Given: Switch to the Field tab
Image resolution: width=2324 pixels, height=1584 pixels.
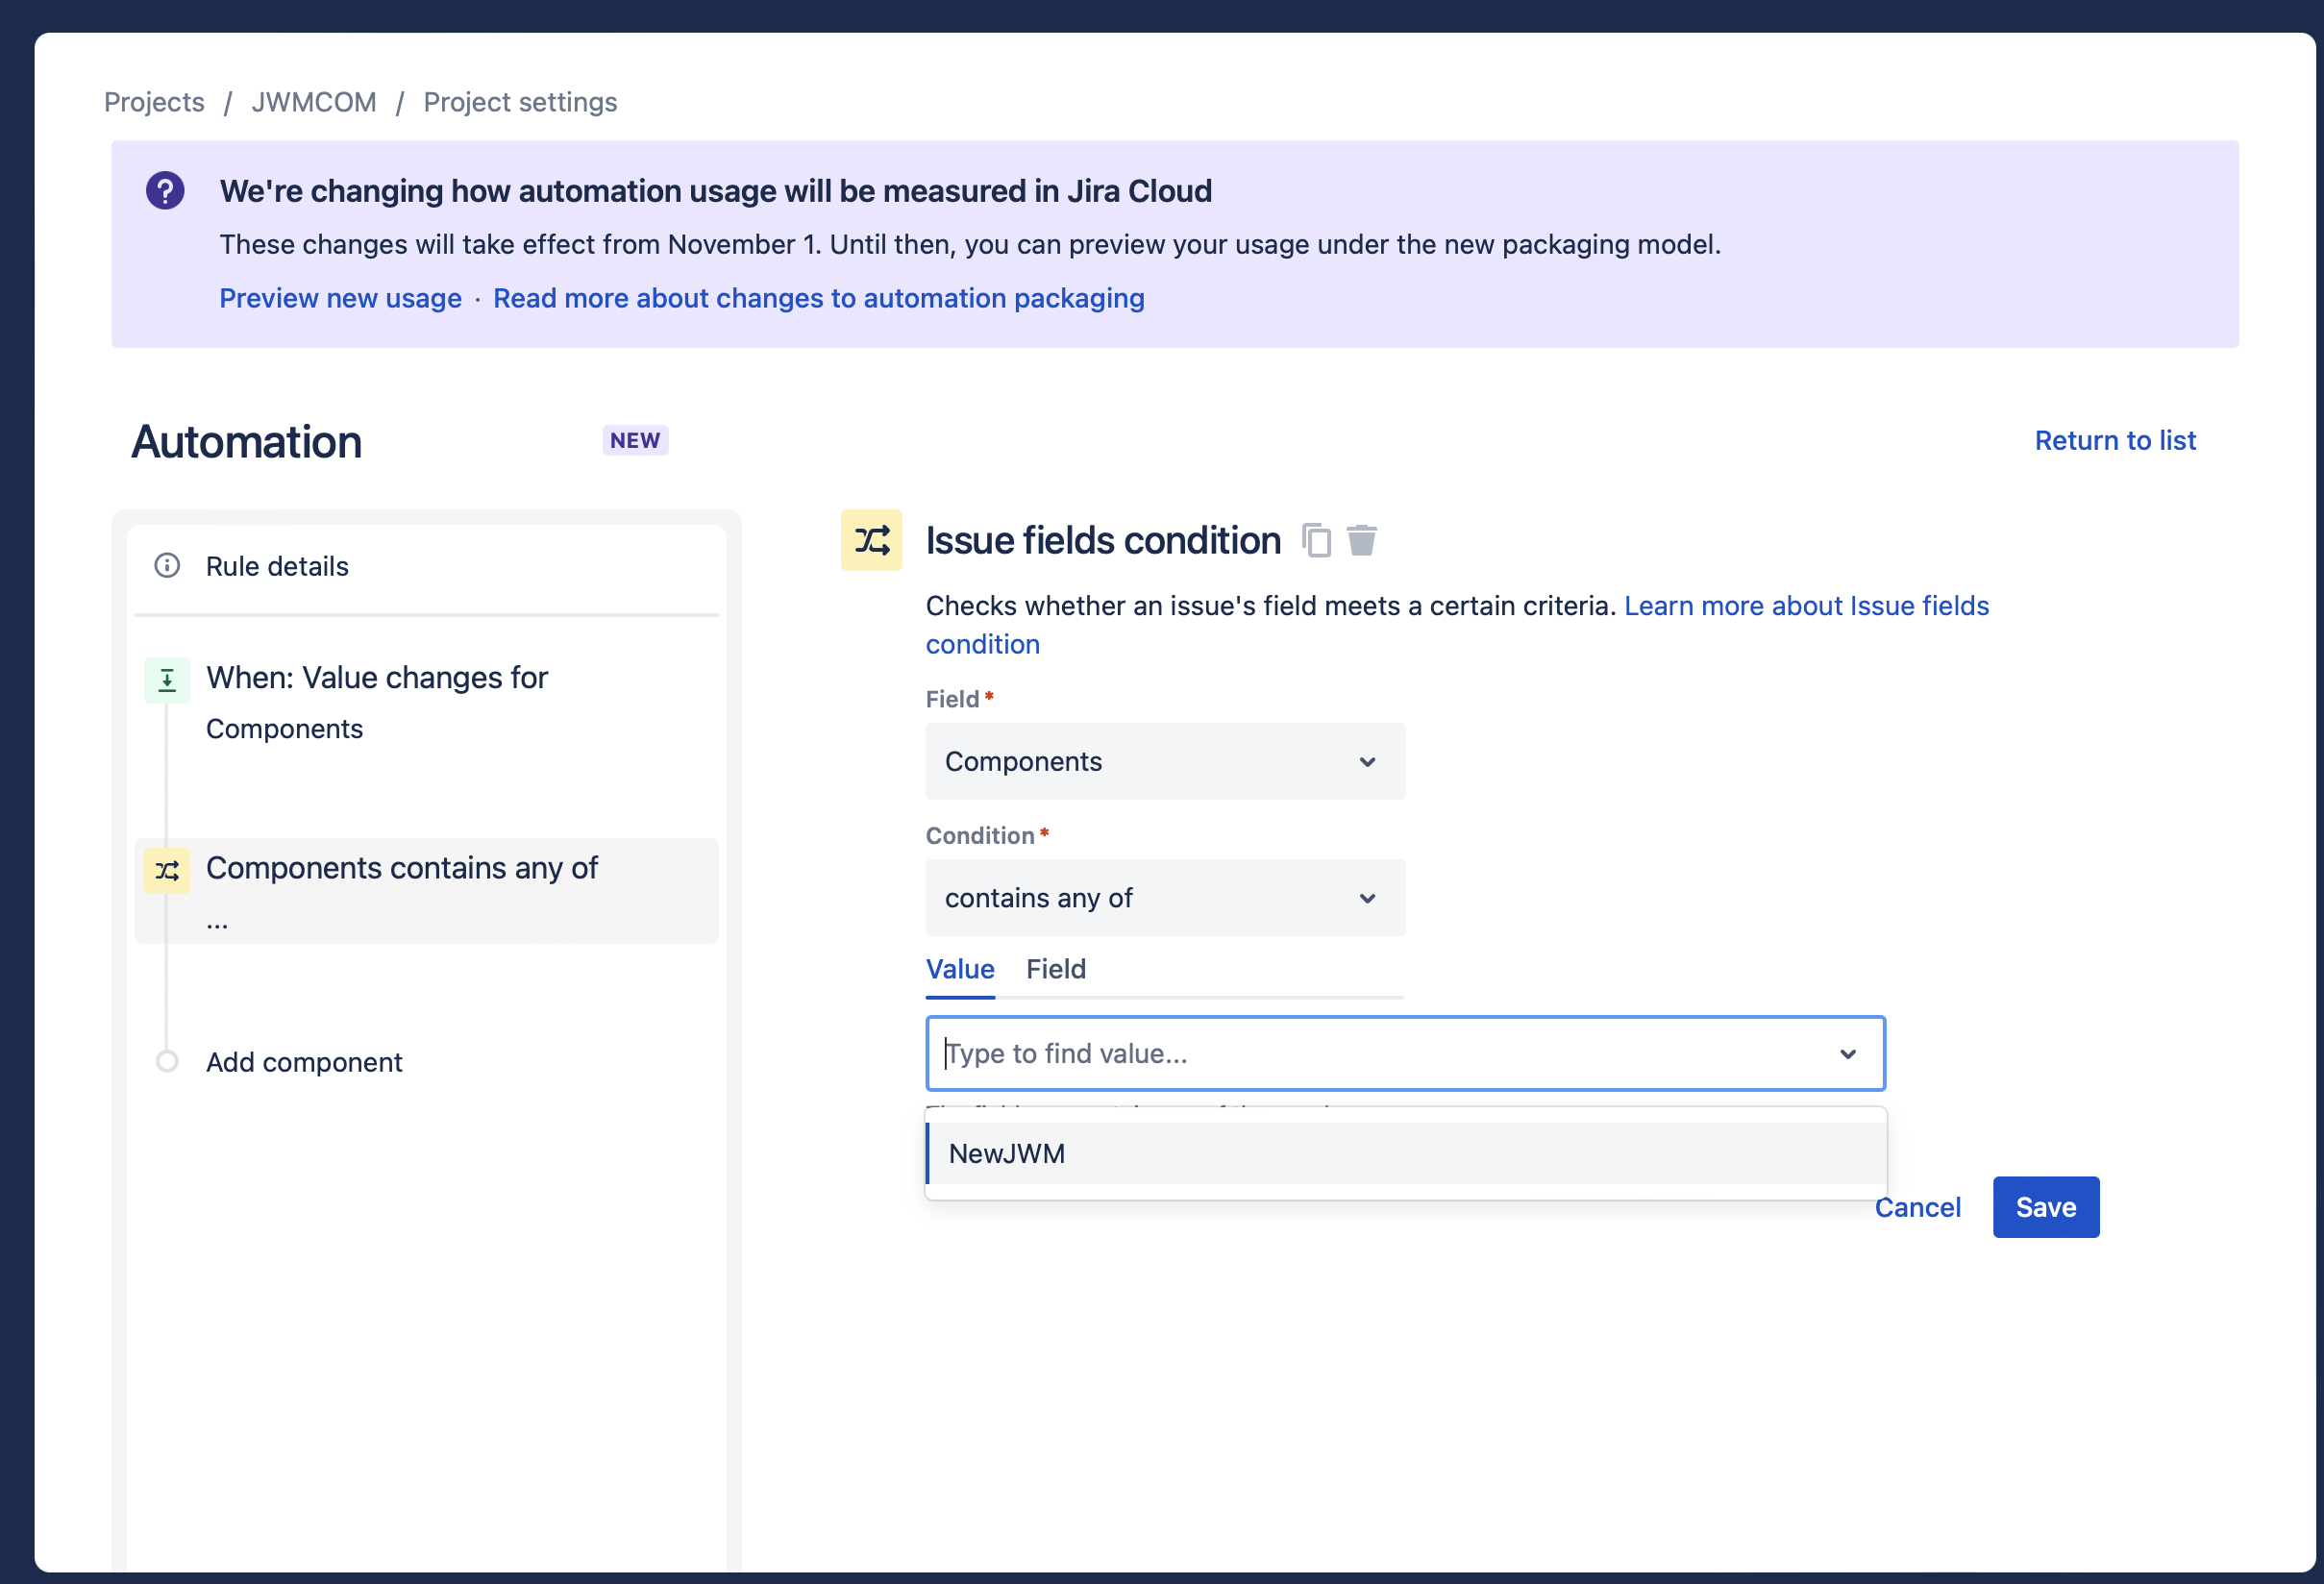Looking at the screenshot, I should (x=1055, y=969).
